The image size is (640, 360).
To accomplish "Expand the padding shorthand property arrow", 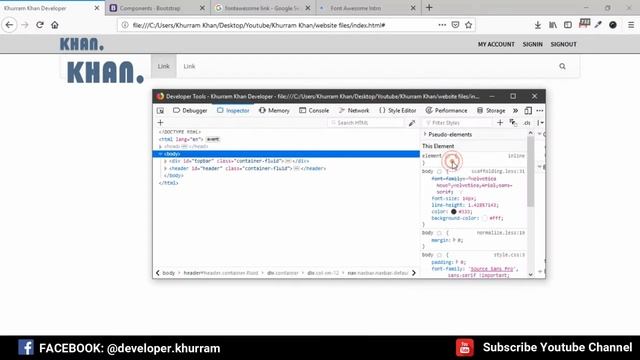I will click(457, 262).
